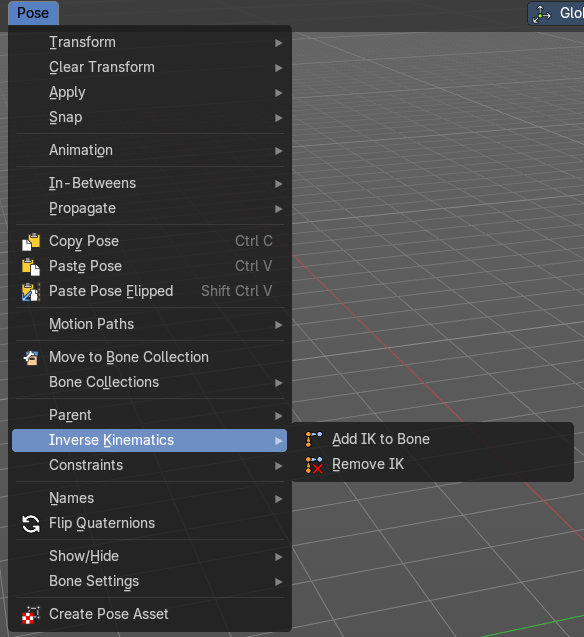Select Paste Pose Flipped entry
Screen dimensions: 584x637
point(149,291)
